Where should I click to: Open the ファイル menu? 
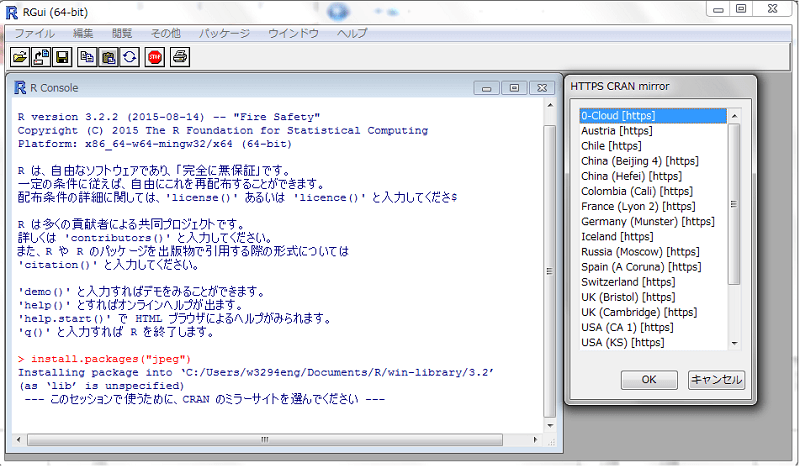[x=34, y=33]
